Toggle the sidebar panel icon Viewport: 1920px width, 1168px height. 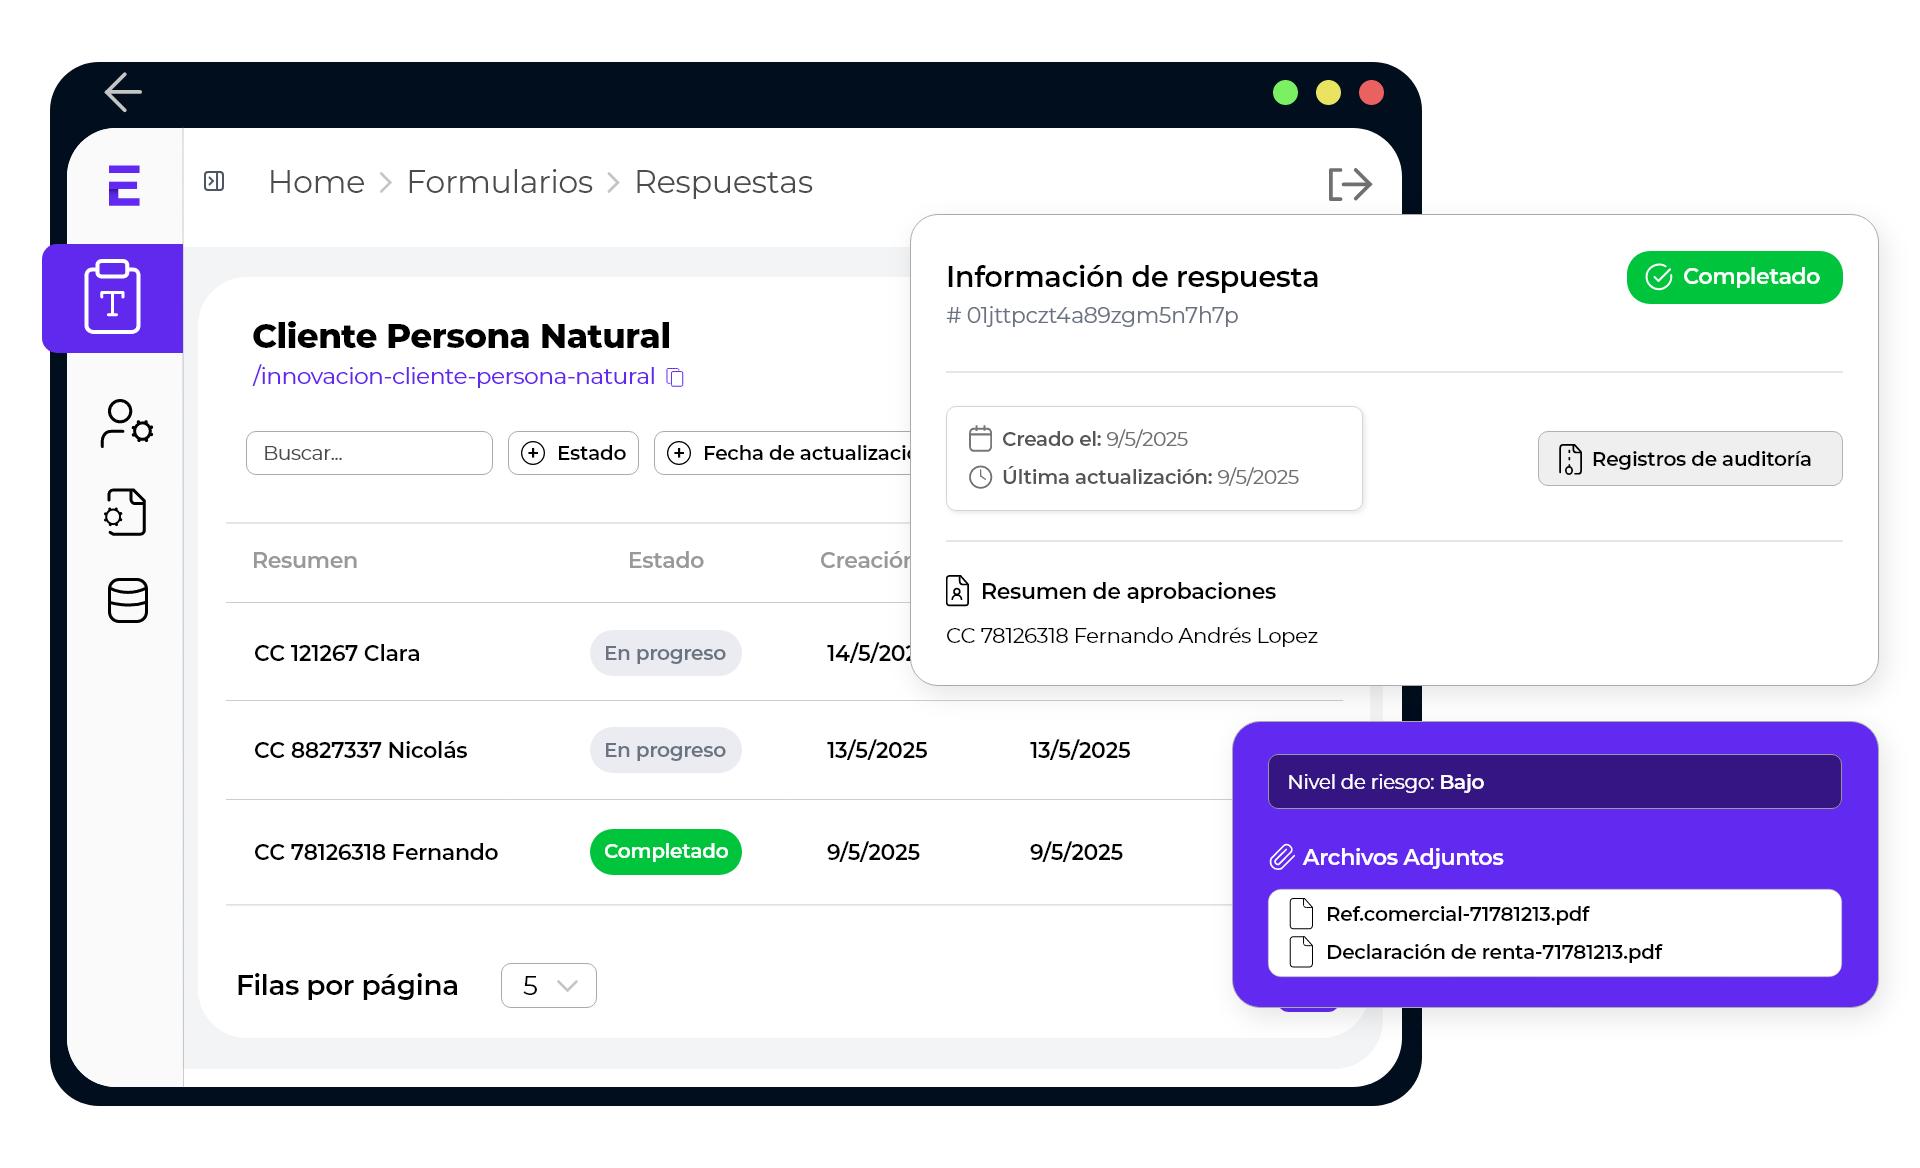click(214, 181)
